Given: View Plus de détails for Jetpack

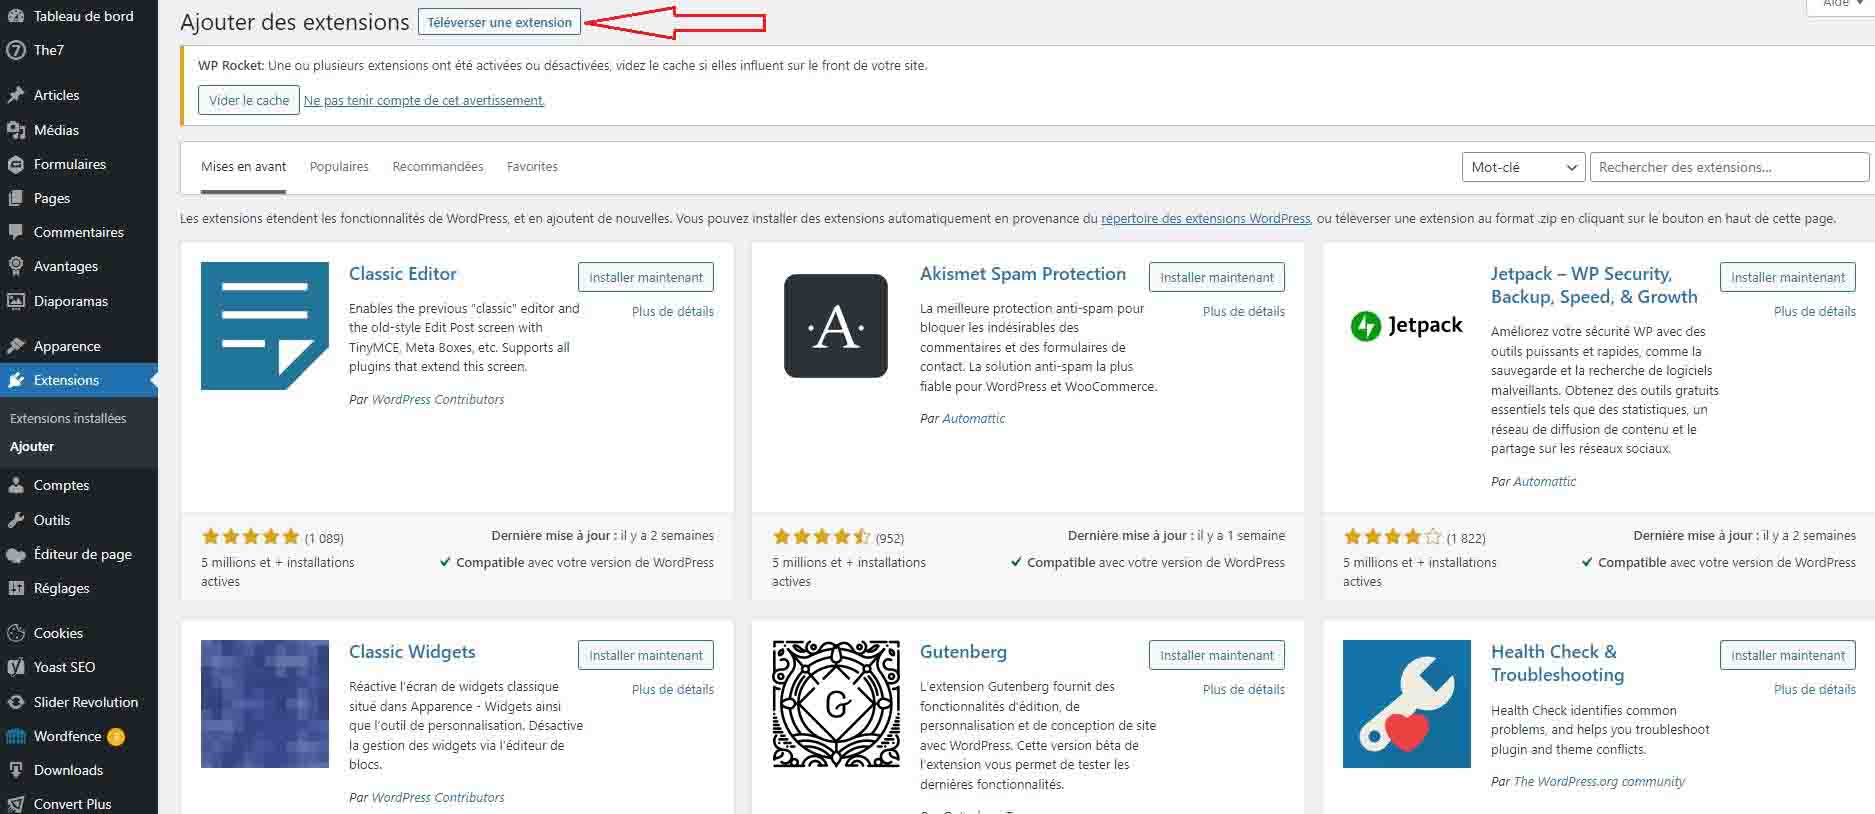Looking at the screenshot, I should (1815, 311).
